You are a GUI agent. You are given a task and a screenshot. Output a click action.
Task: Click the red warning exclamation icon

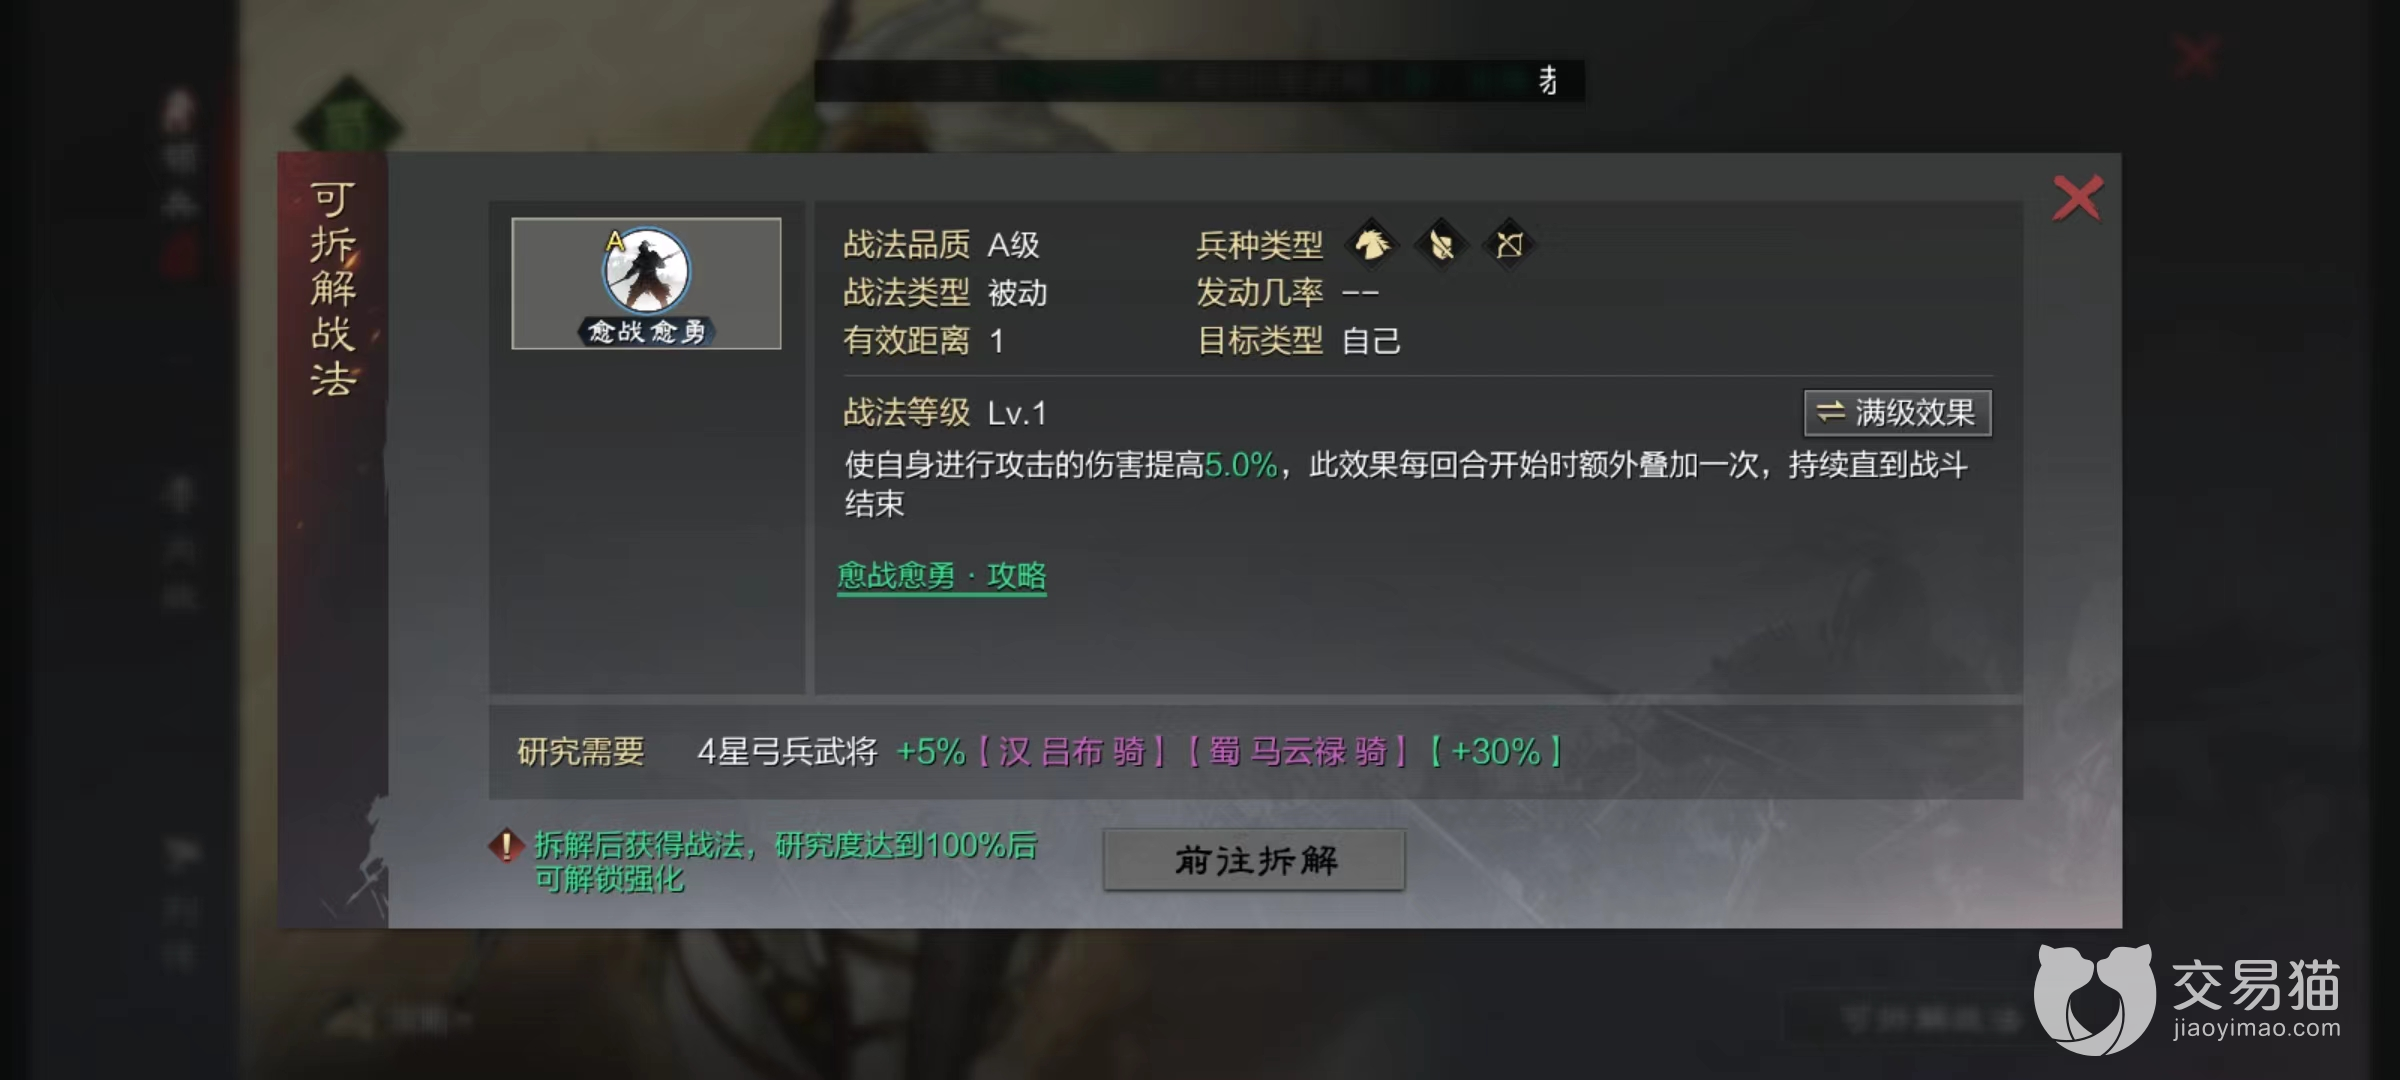click(x=506, y=846)
